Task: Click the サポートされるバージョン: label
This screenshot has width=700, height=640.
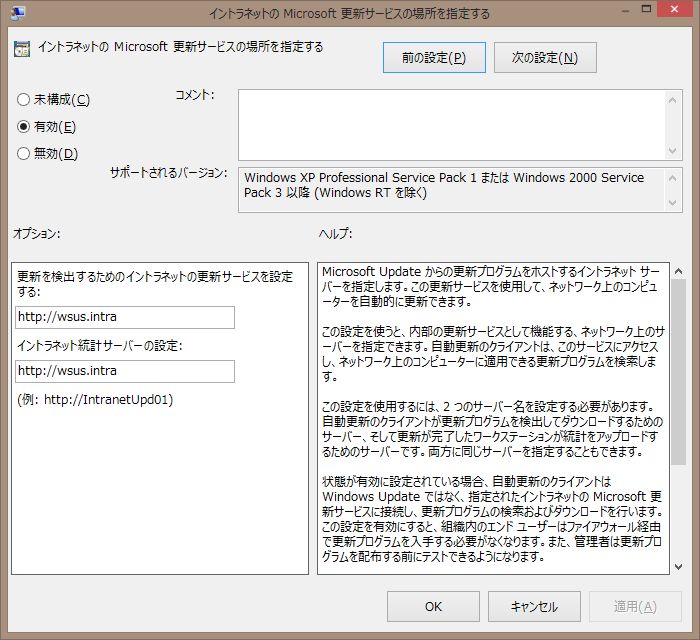Action: coord(168,173)
